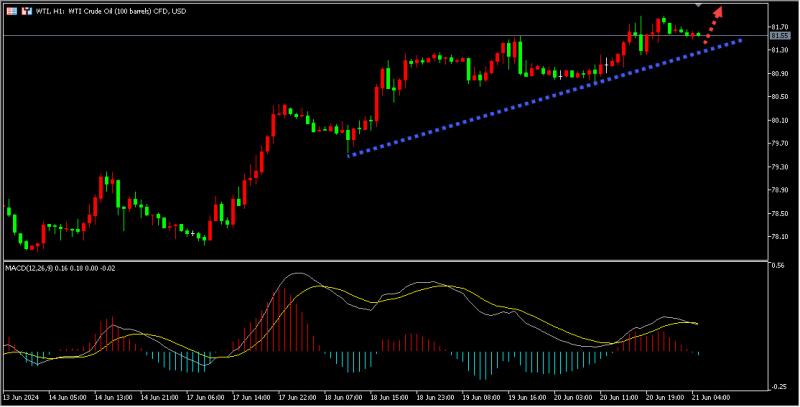Select the 19 Jun 08:00 time label

480,397
